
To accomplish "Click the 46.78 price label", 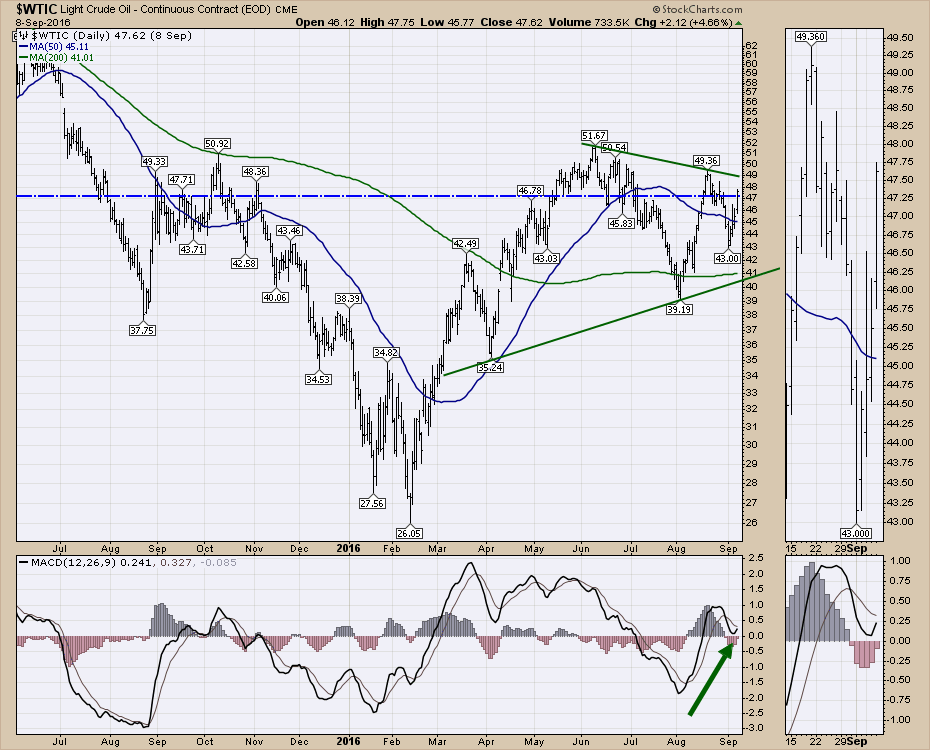I will click(x=530, y=190).
